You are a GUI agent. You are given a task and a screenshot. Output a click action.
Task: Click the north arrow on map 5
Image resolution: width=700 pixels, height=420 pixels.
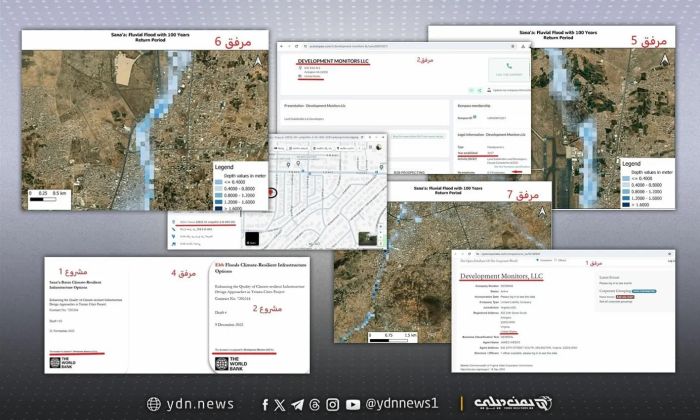(665, 58)
